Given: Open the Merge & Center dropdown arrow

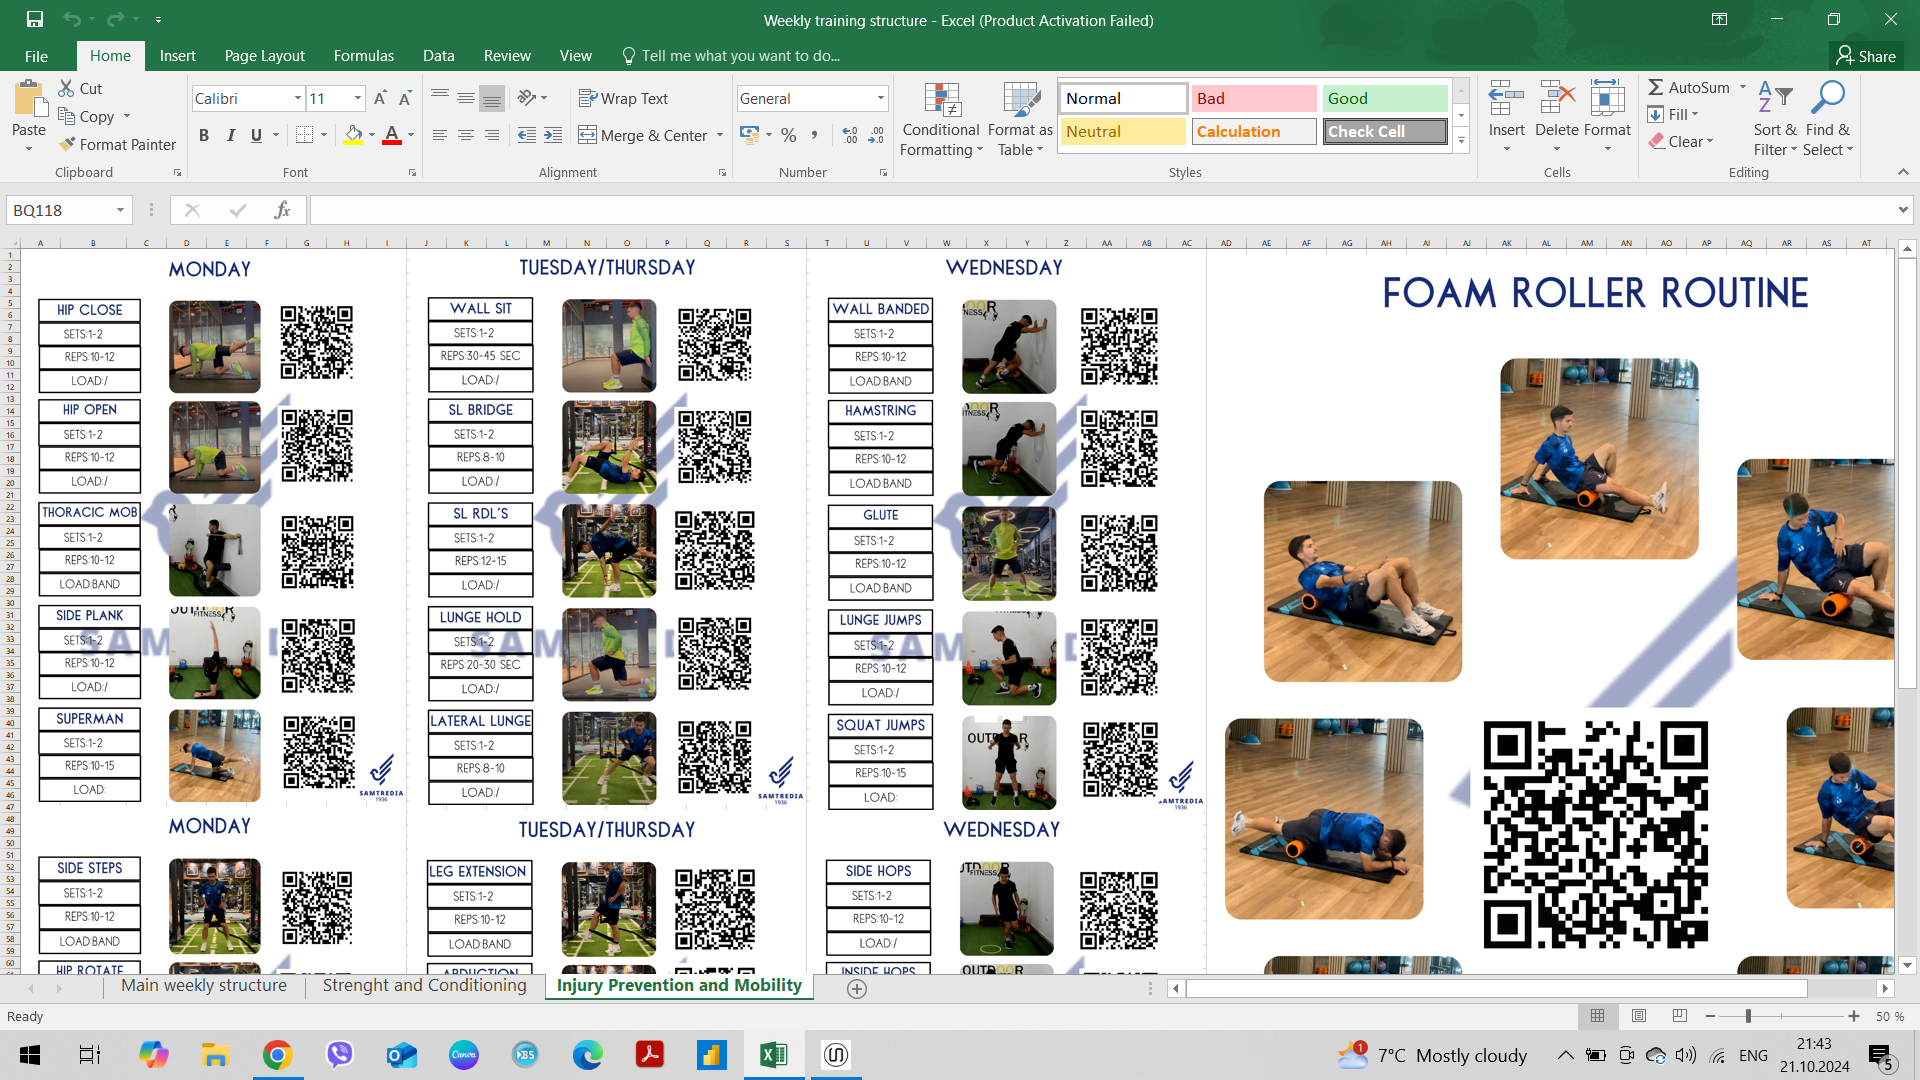Looking at the screenshot, I should (720, 135).
